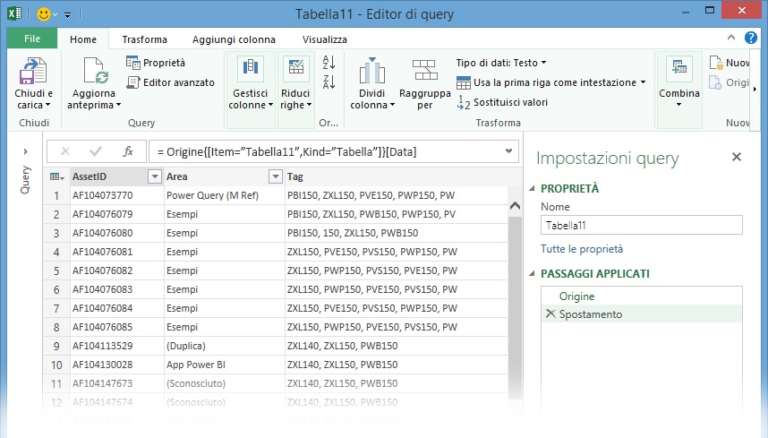The height and width of the screenshot is (438, 768).
Task: Select row number 5 header
Action: (56, 271)
